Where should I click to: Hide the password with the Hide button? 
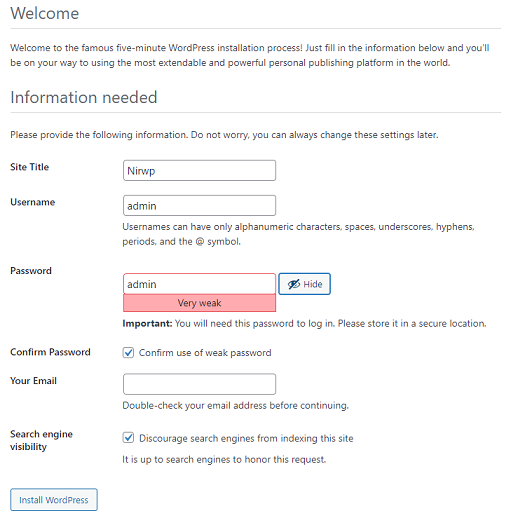[x=304, y=284]
